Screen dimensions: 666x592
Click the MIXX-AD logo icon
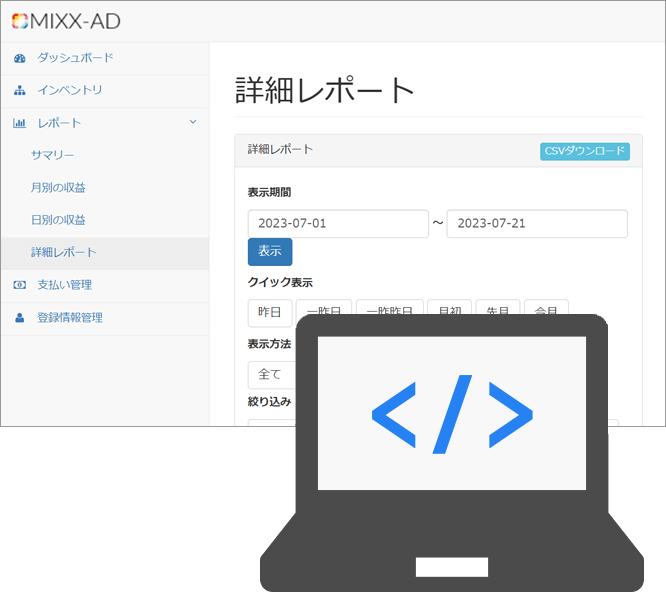click(x=19, y=21)
